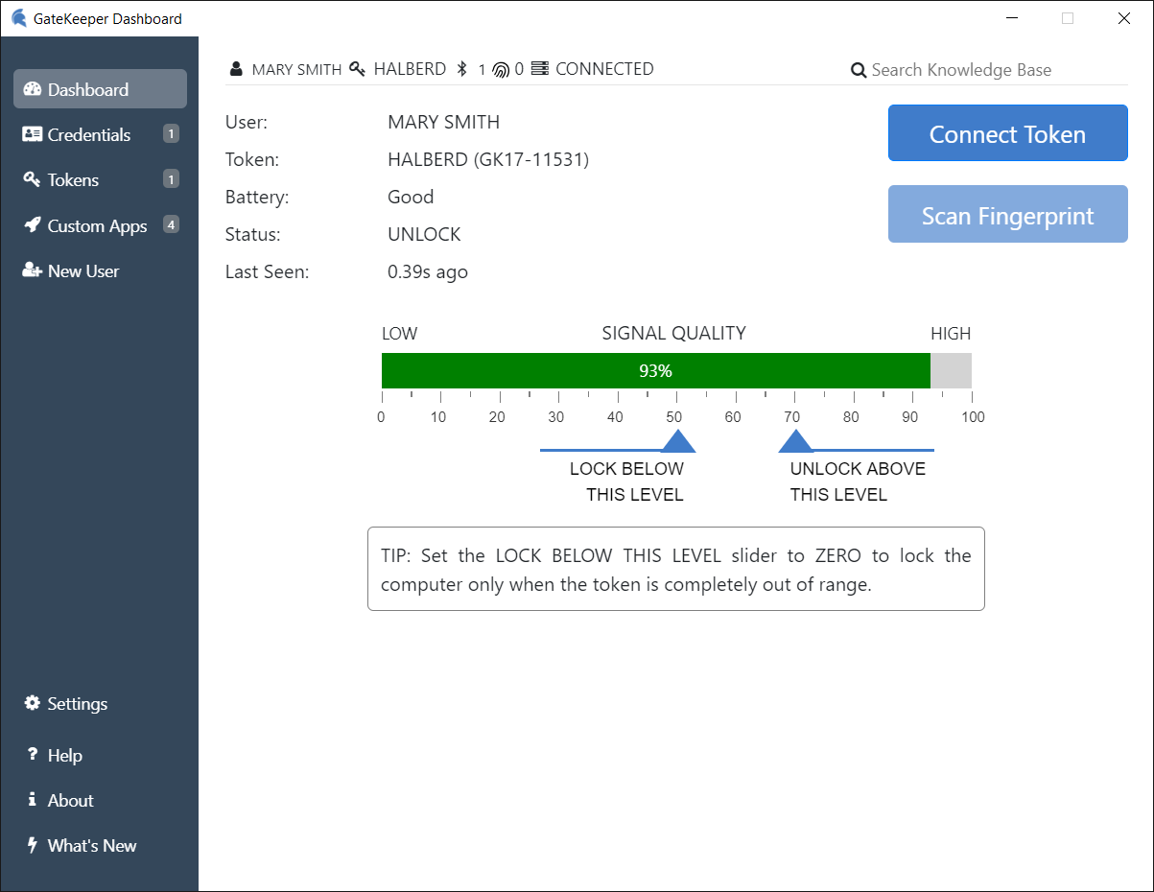The width and height of the screenshot is (1154, 892).
Task: Click the New User person-plus icon
Action: (x=32, y=270)
